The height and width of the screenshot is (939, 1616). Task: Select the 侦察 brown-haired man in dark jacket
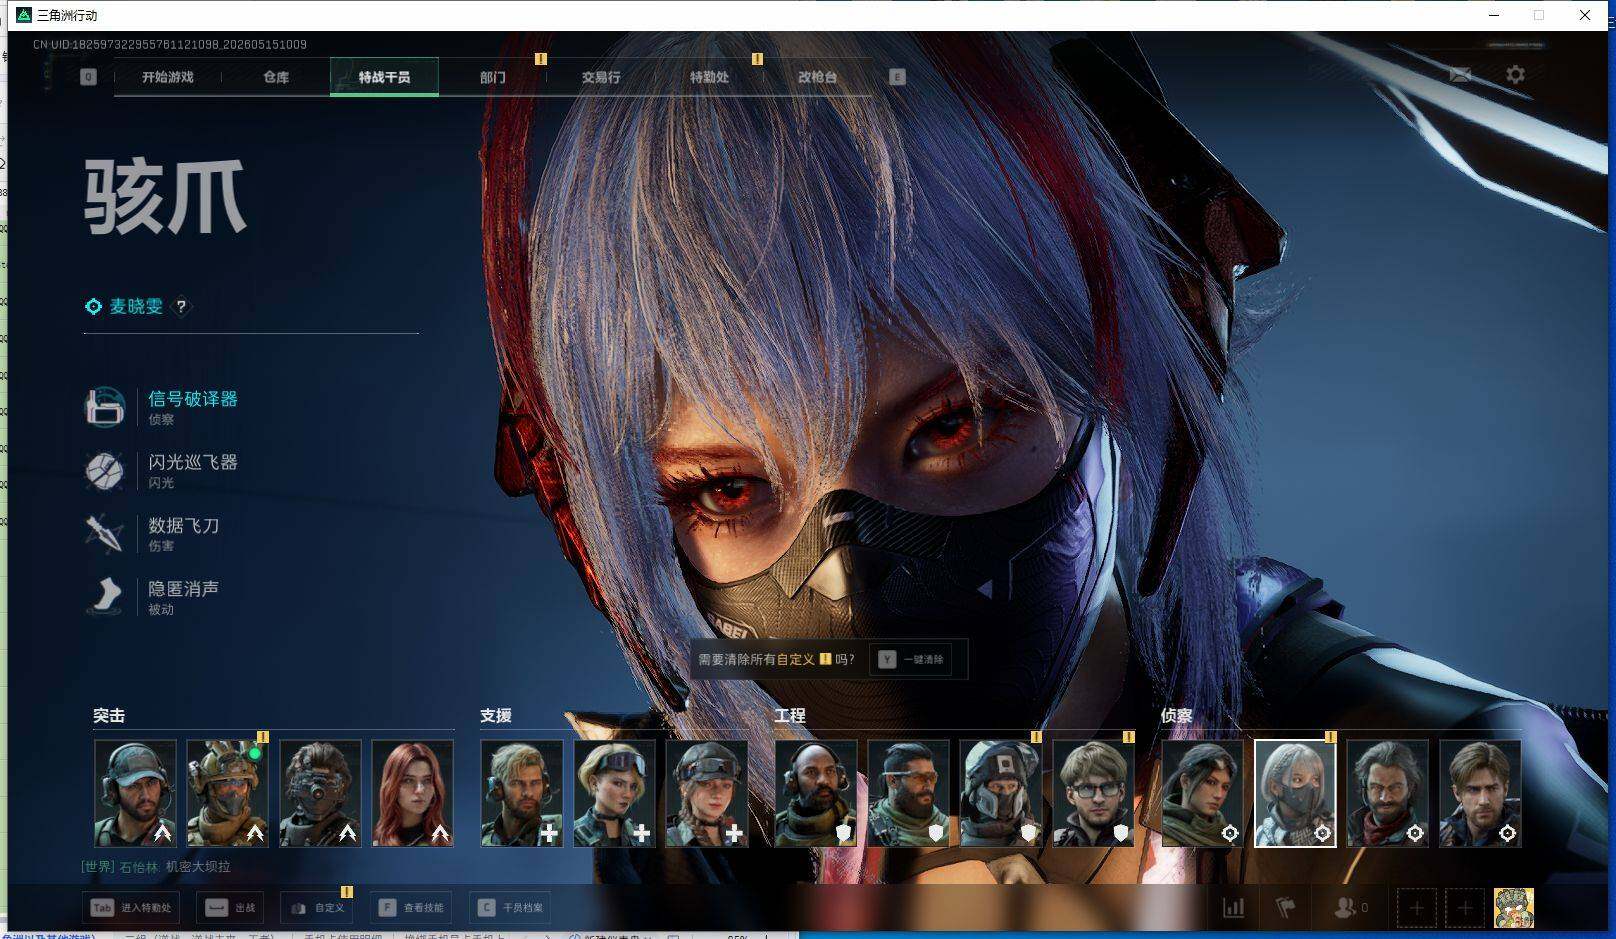(1480, 793)
